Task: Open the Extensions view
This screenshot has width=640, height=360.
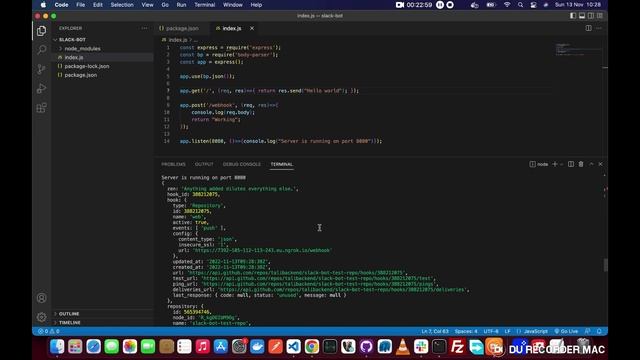Action: tap(41, 108)
